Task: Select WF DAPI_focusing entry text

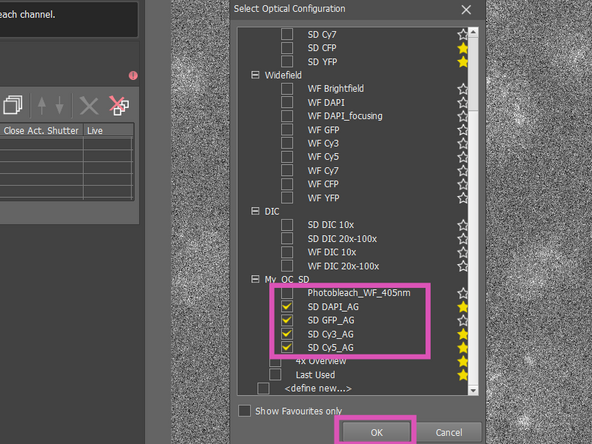Action: click(x=345, y=116)
